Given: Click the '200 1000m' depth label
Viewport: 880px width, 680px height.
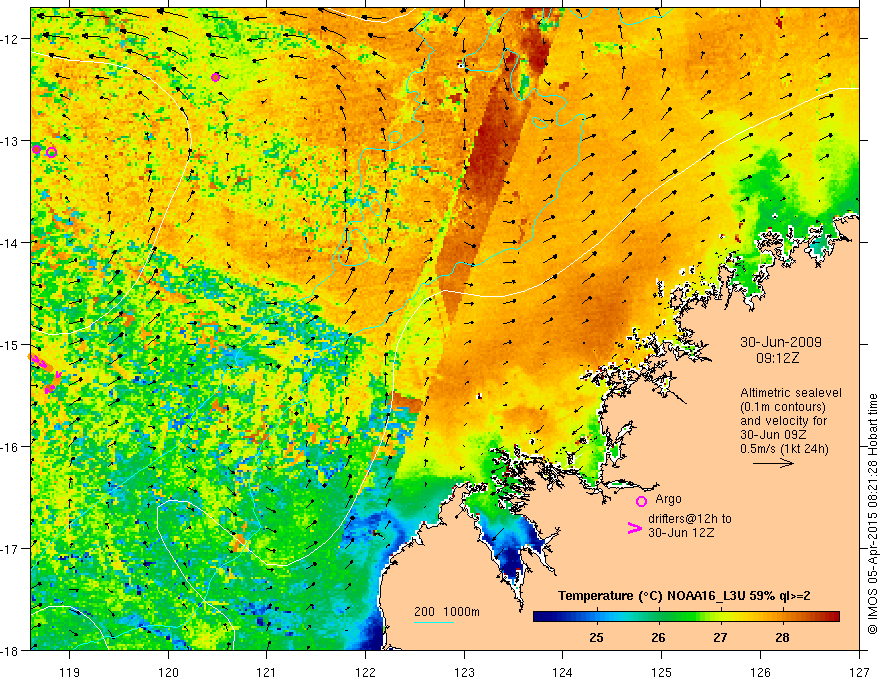Looking at the screenshot, I should (447, 612).
